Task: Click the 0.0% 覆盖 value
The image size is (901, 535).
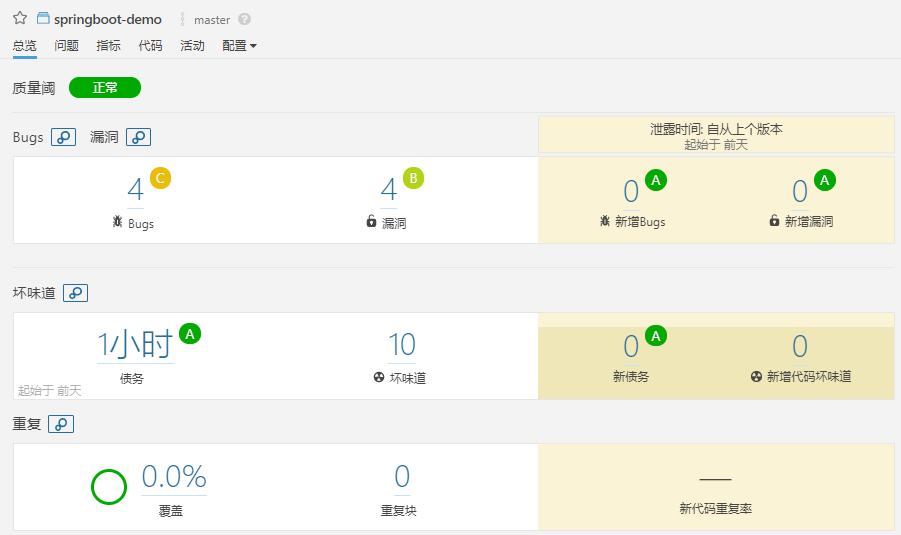Action: pos(174,477)
